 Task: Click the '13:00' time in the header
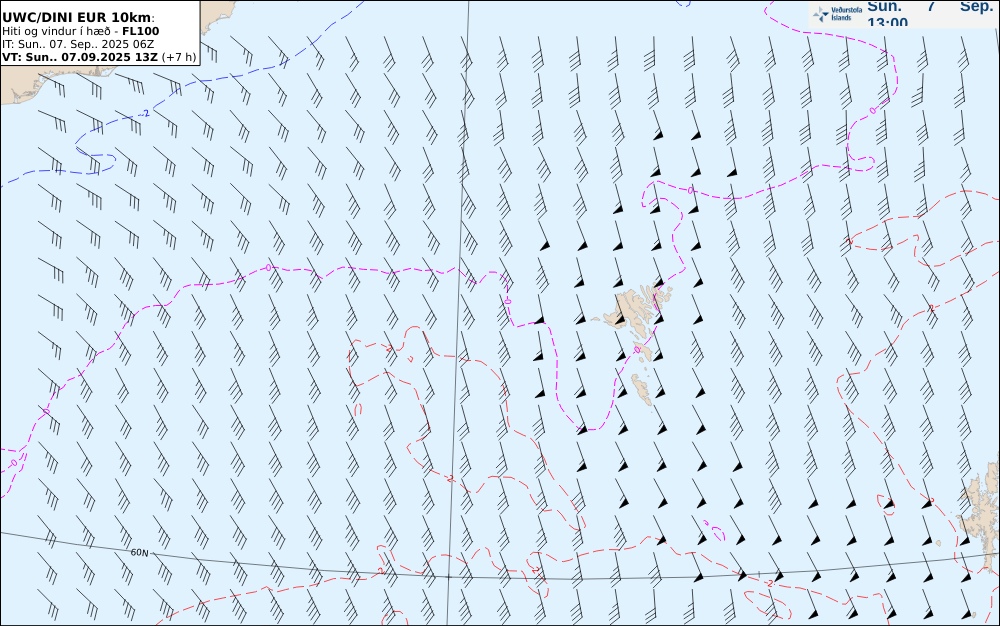click(887, 23)
